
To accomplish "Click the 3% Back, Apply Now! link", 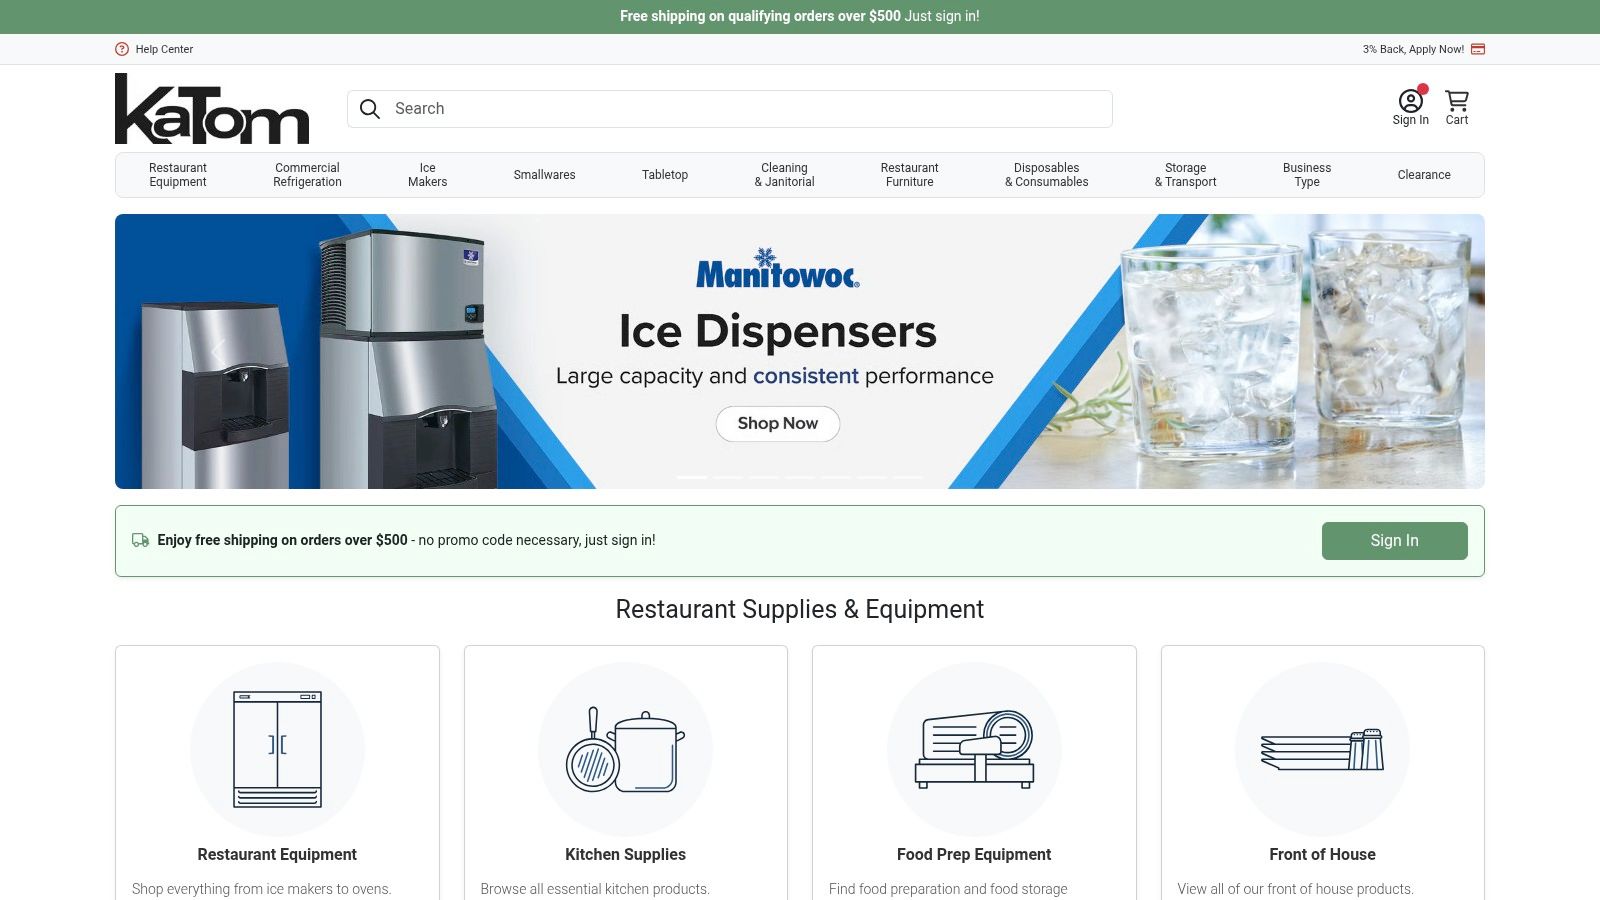I will pyautogui.click(x=1413, y=49).
